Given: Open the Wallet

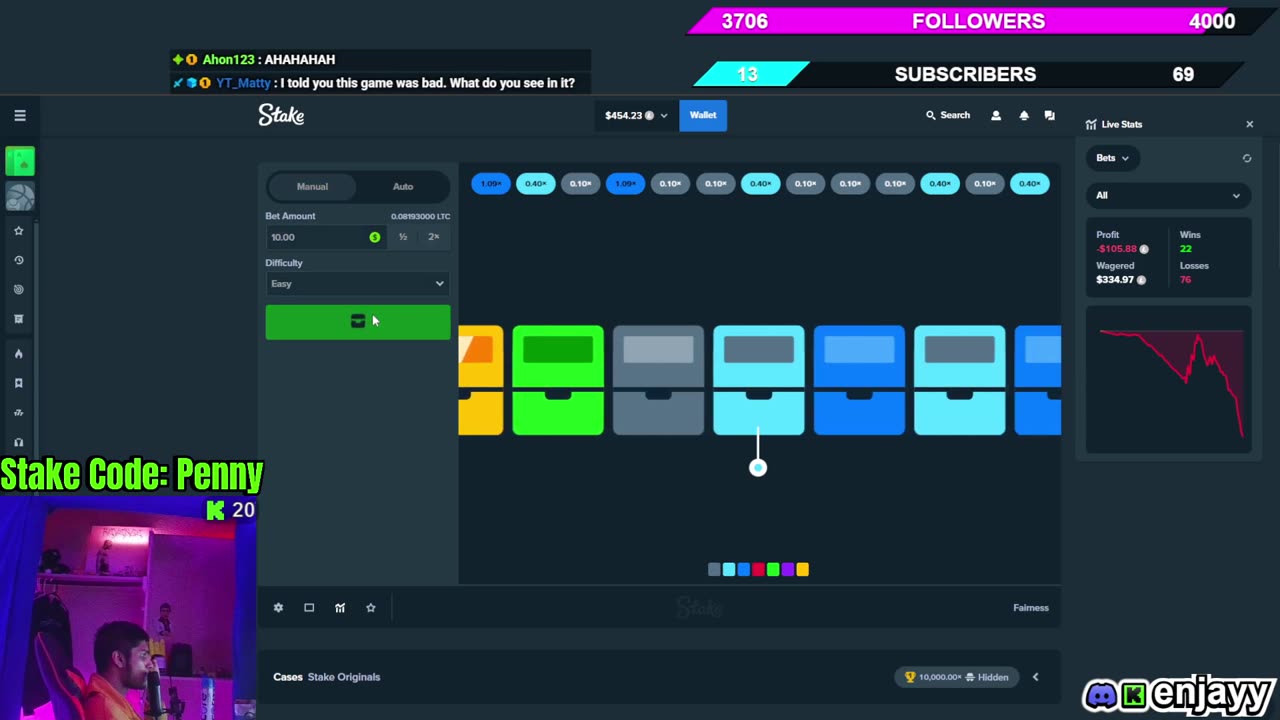Looking at the screenshot, I should [703, 115].
